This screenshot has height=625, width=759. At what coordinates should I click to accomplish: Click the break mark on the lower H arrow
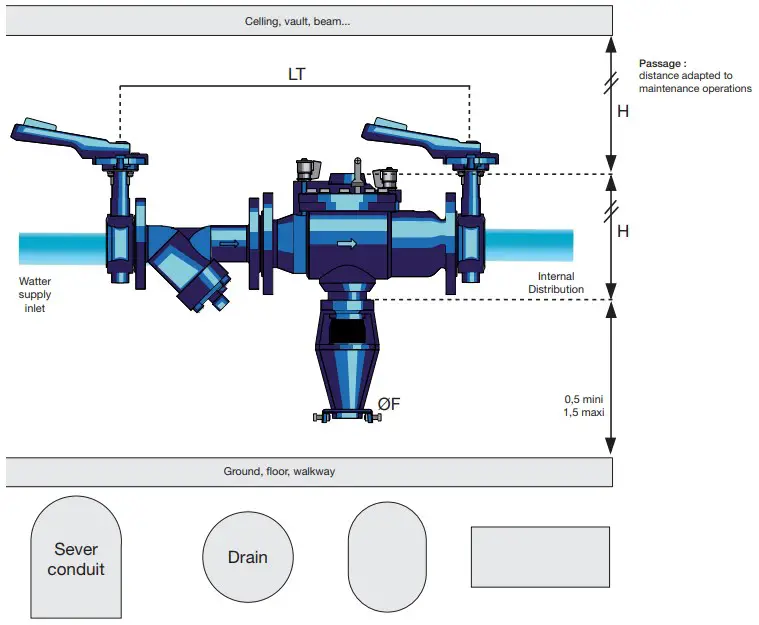click(x=611, y=212)
